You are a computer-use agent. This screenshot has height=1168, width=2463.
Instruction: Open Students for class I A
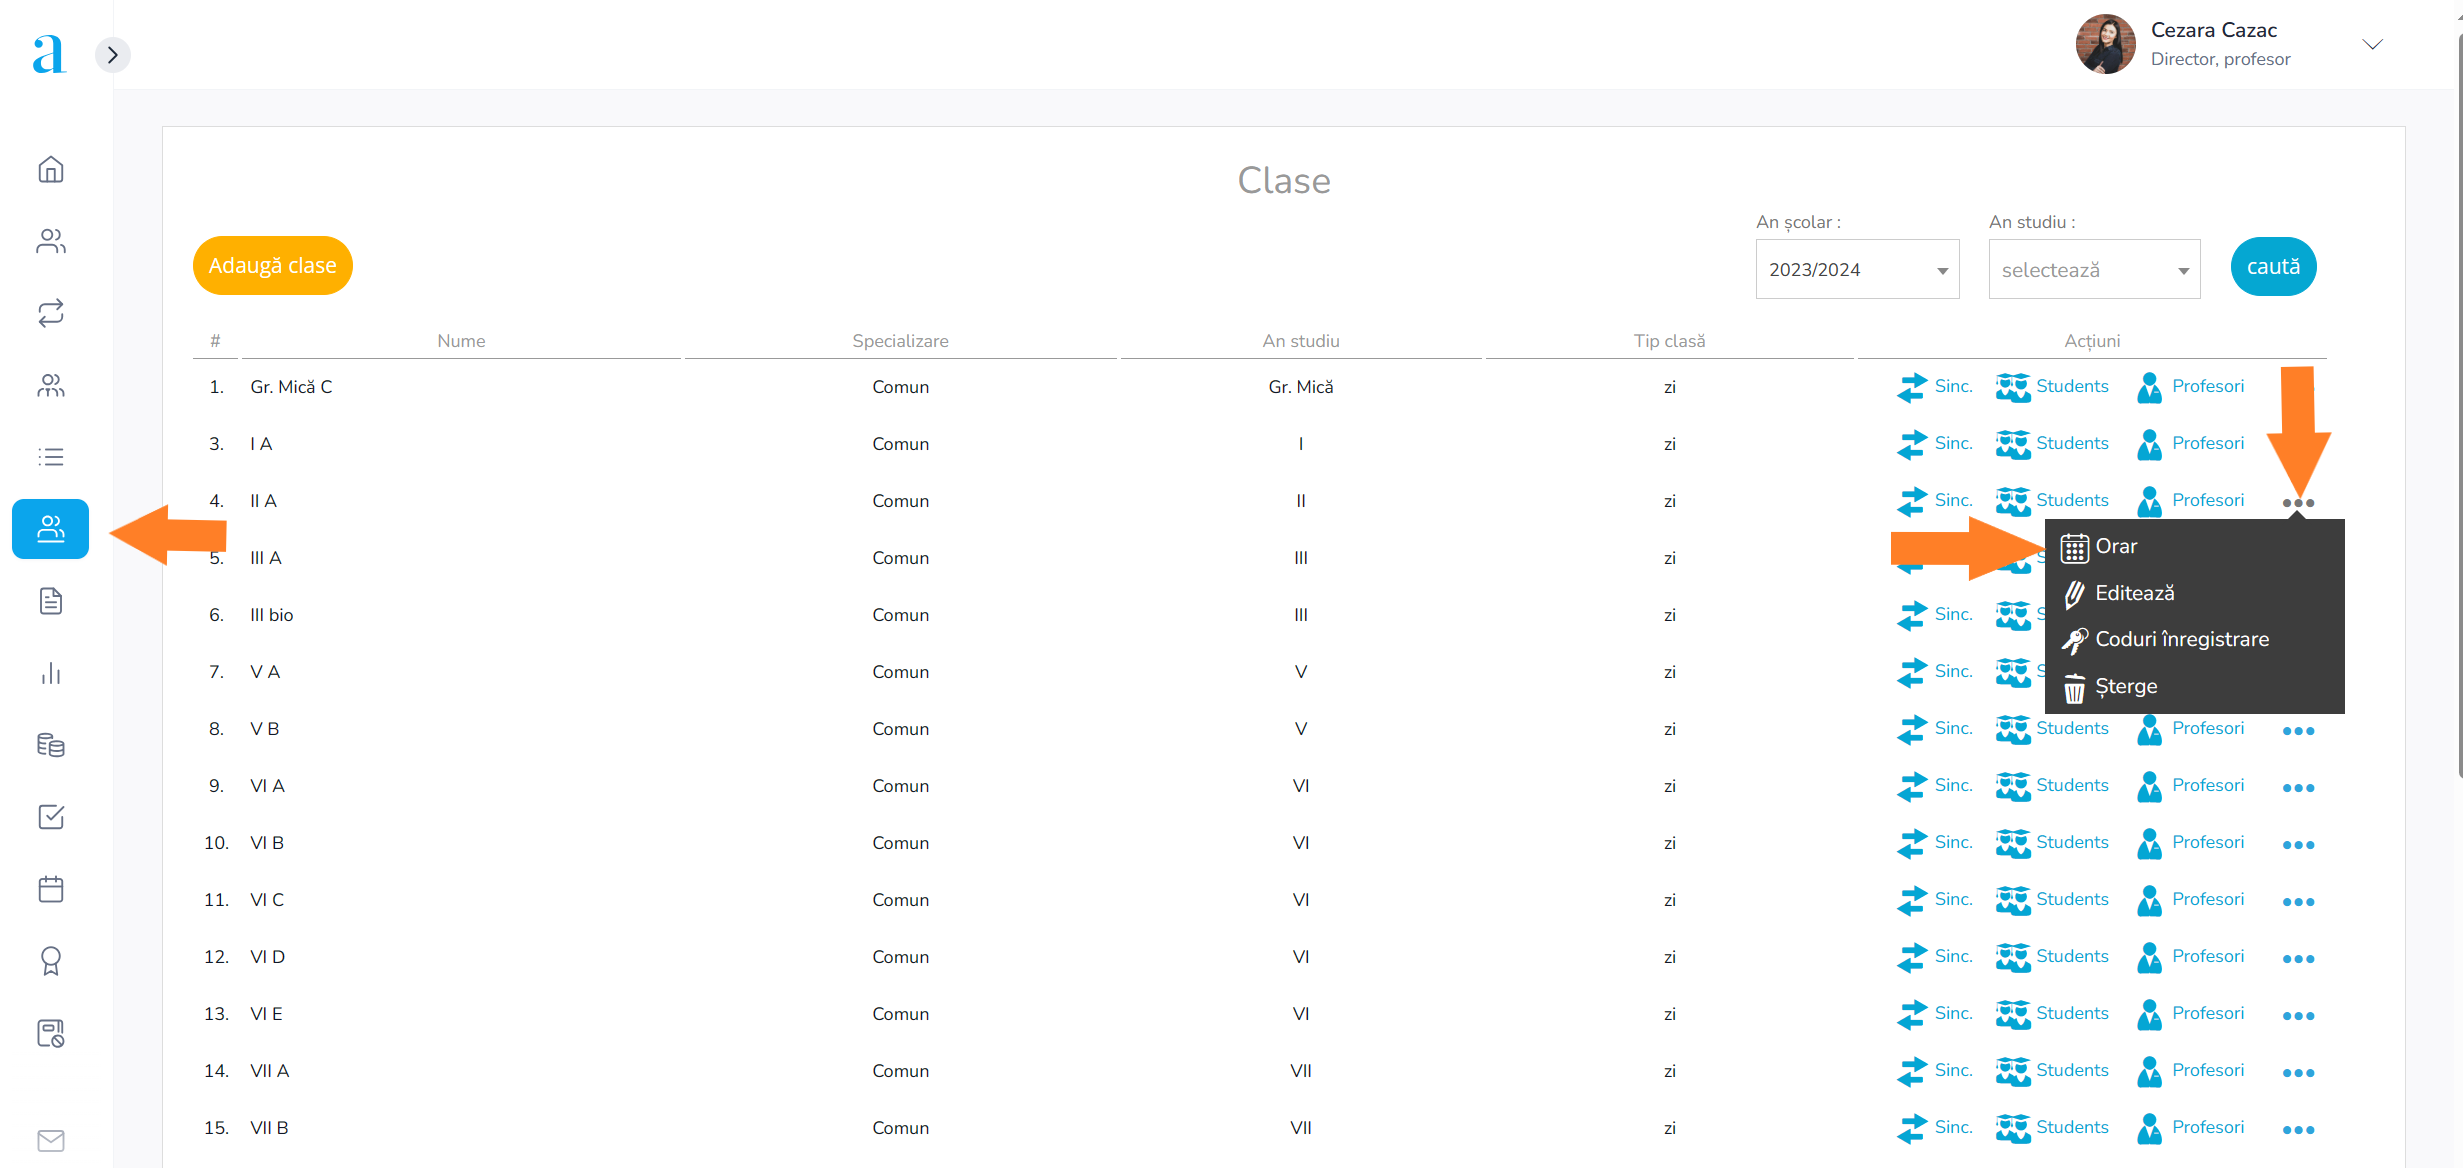pyautogui.click(x=2051, y=444)
